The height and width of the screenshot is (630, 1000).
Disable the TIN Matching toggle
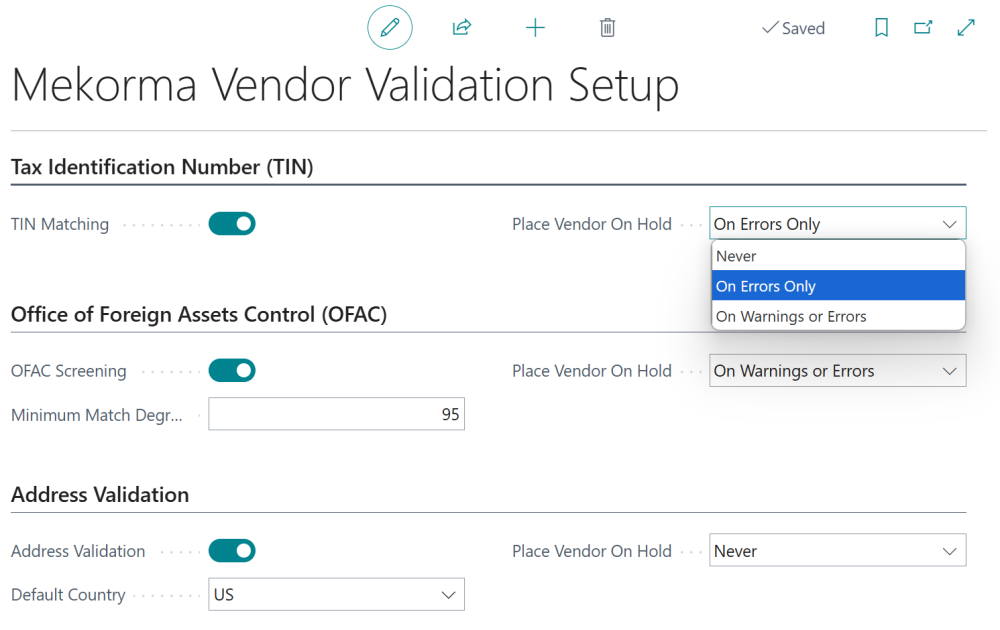pos(232,224)
